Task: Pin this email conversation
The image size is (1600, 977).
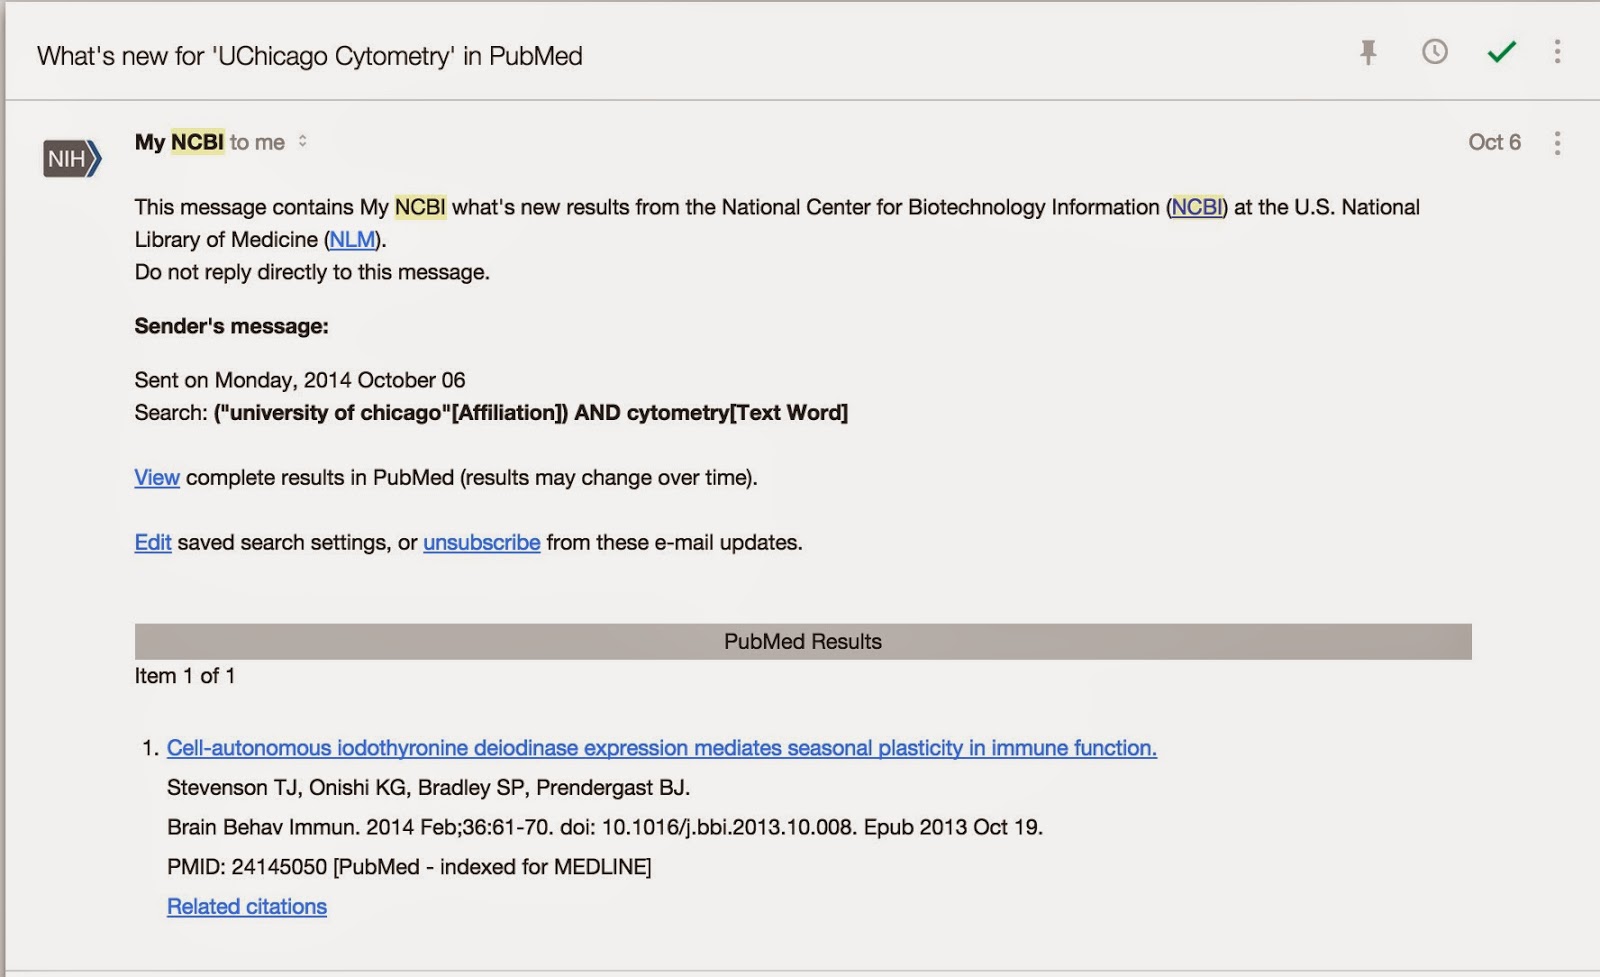Action: 1368,52
